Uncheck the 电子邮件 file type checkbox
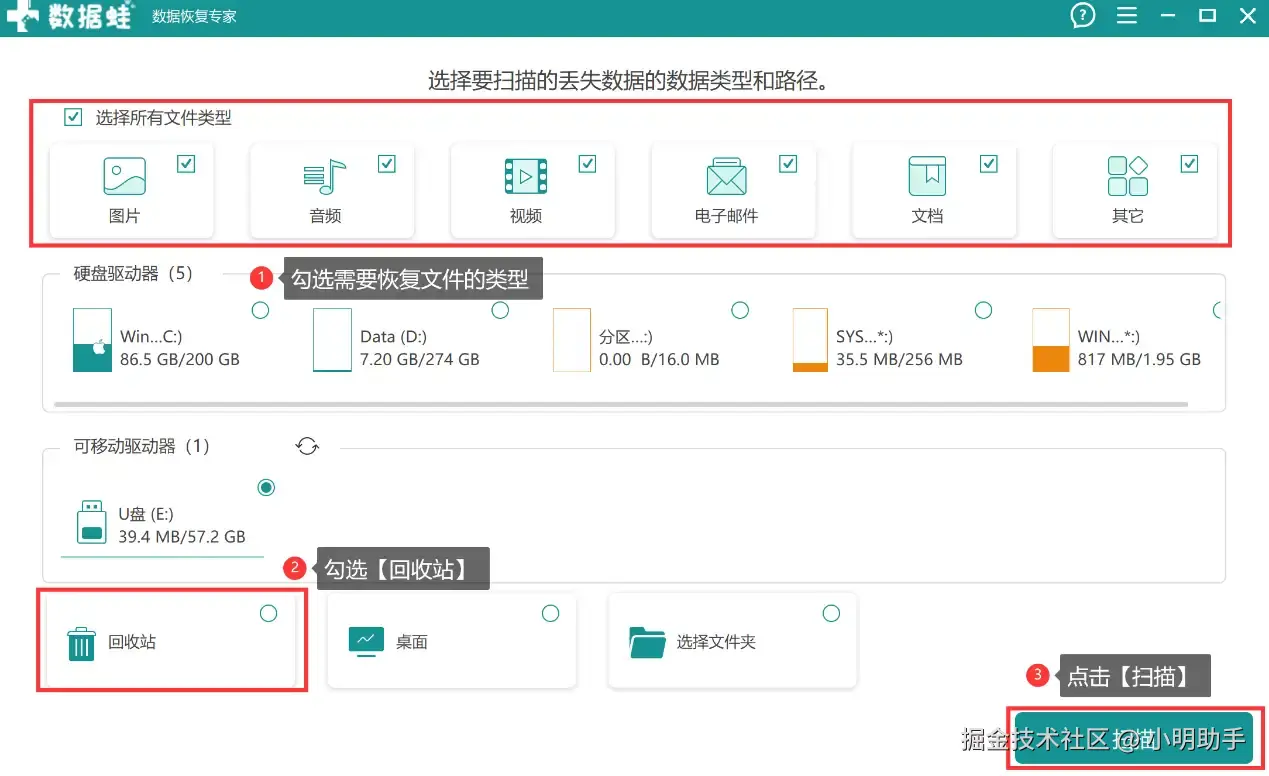Image resolution: width=1269 pixels, height=776 pixels. pyautogui.click(x=788, y=164)
